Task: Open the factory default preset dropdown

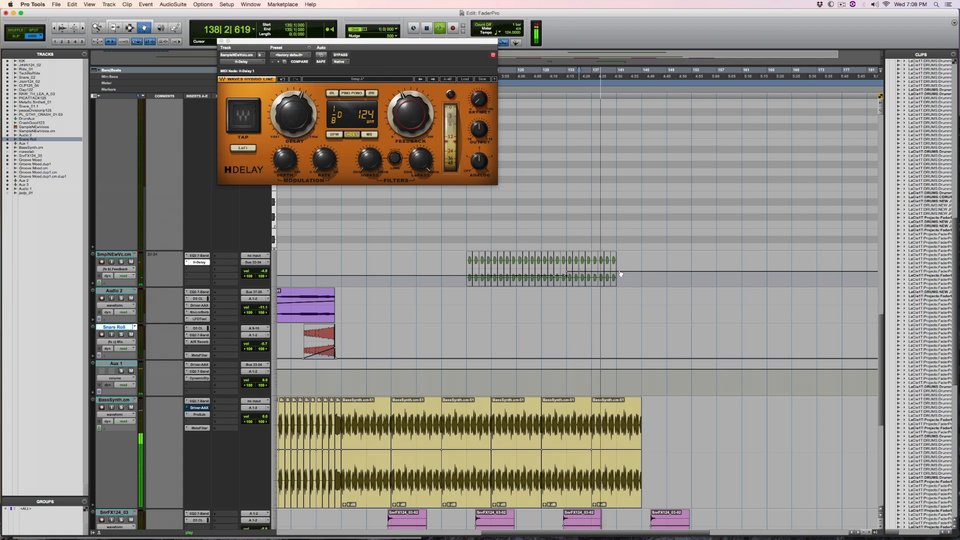Action: pyautogui.click(x=290, y=54)
